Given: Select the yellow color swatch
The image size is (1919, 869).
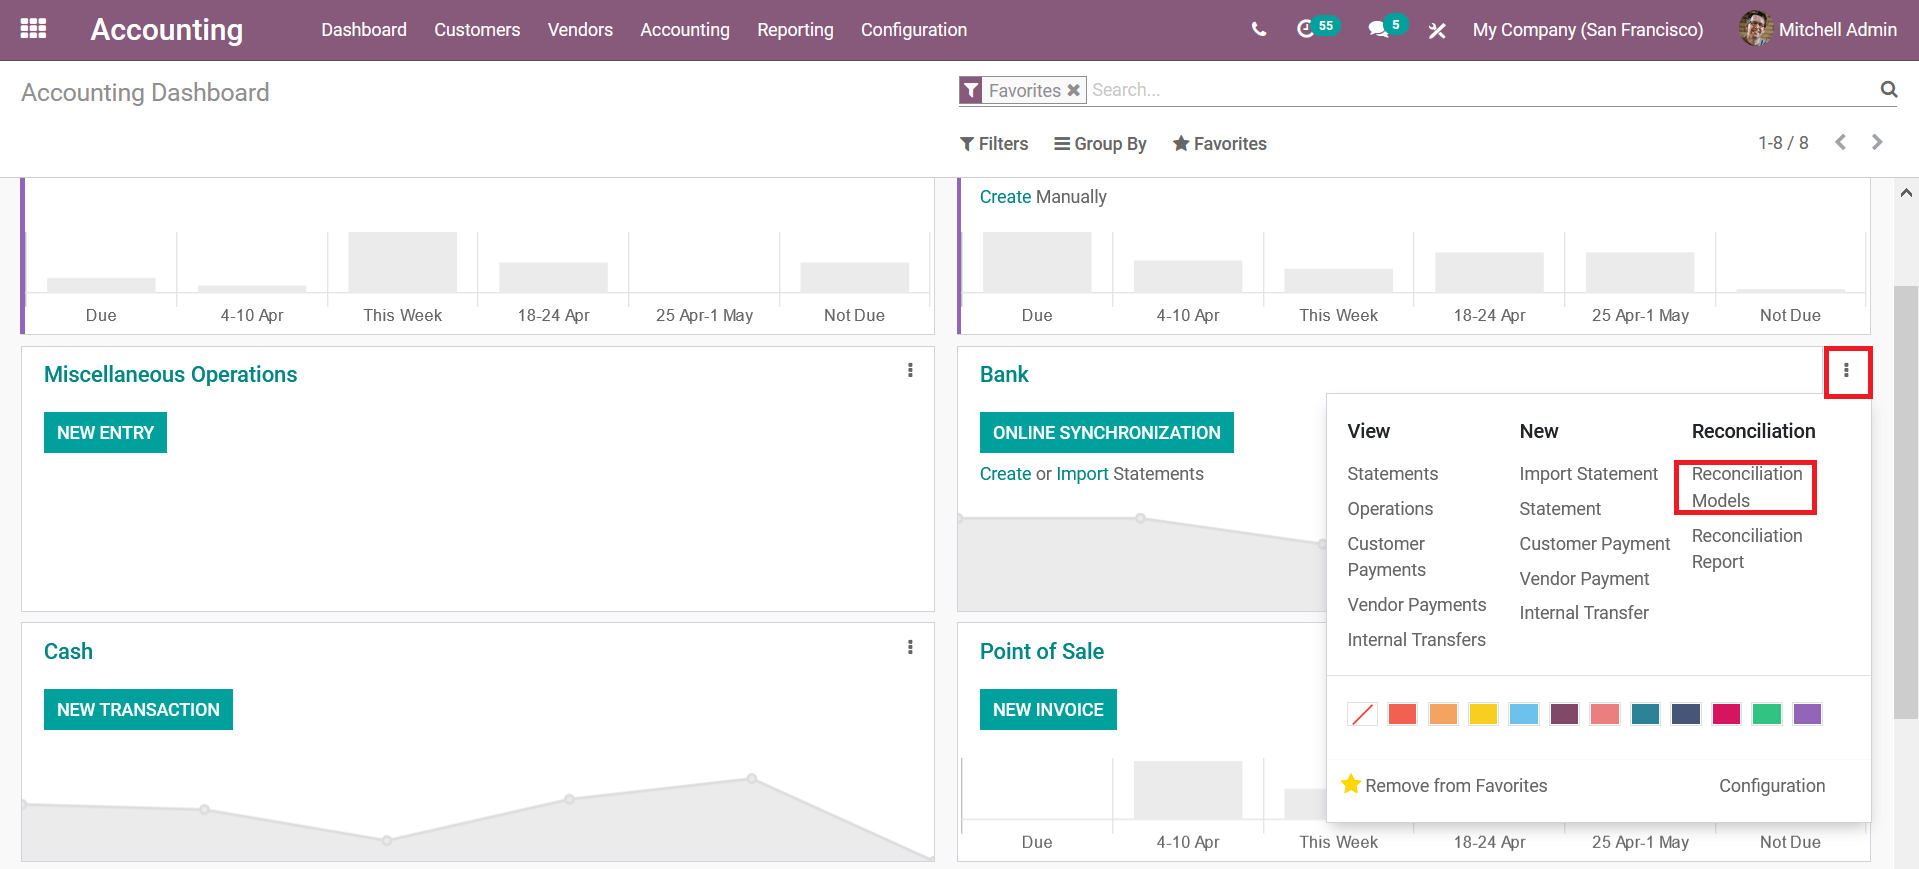Looking at the screenshot, I should coord(1483,714).
